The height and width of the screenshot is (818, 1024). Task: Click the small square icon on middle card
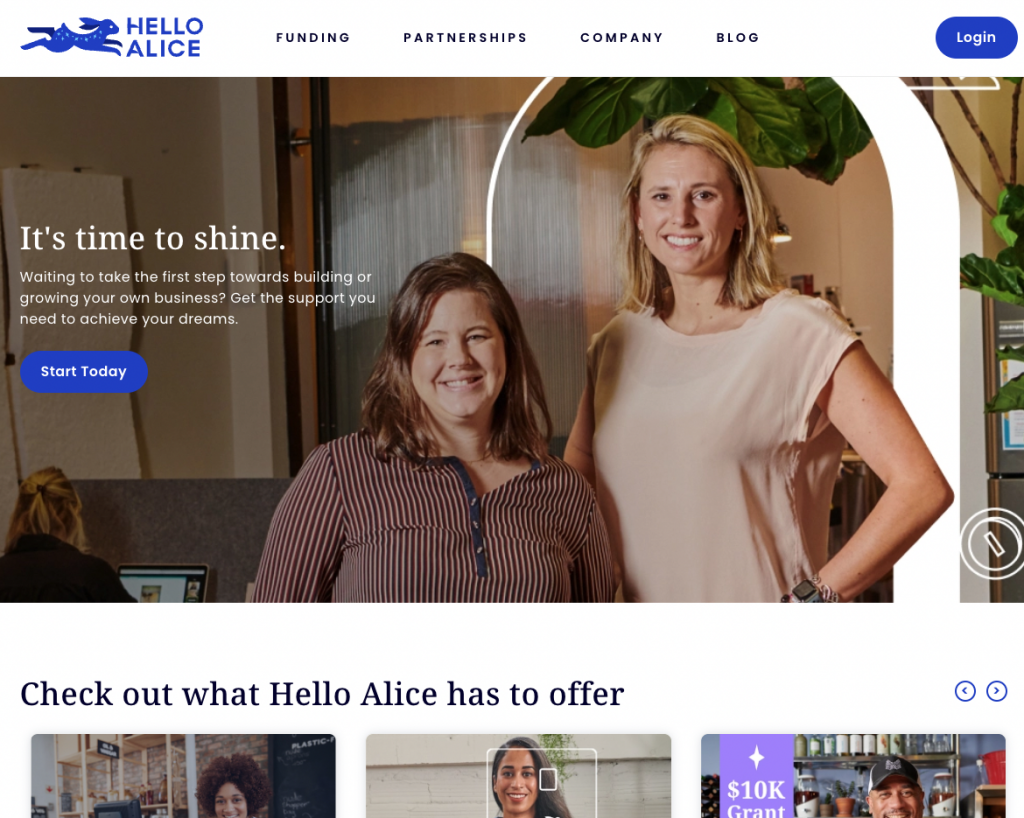point(548,779)
